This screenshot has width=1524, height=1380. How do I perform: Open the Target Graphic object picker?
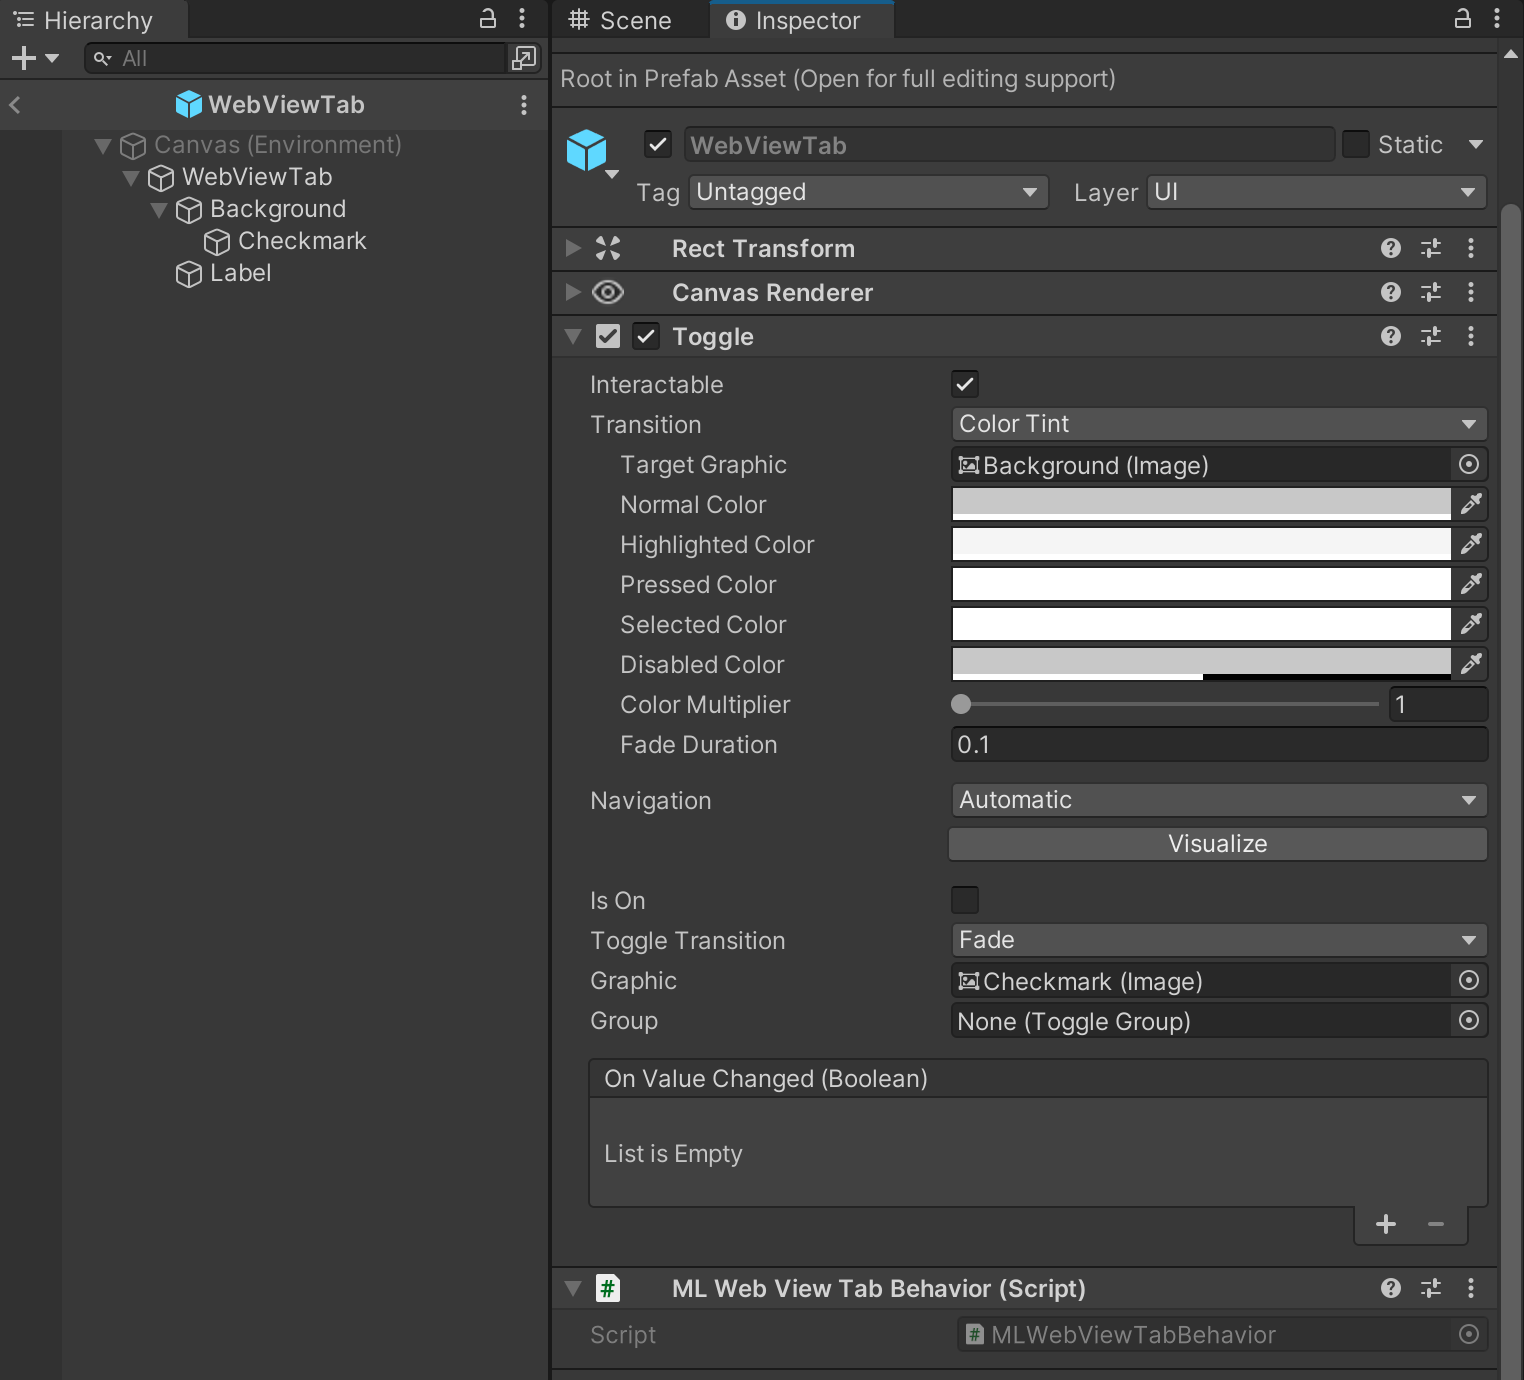coord(1467,464)
